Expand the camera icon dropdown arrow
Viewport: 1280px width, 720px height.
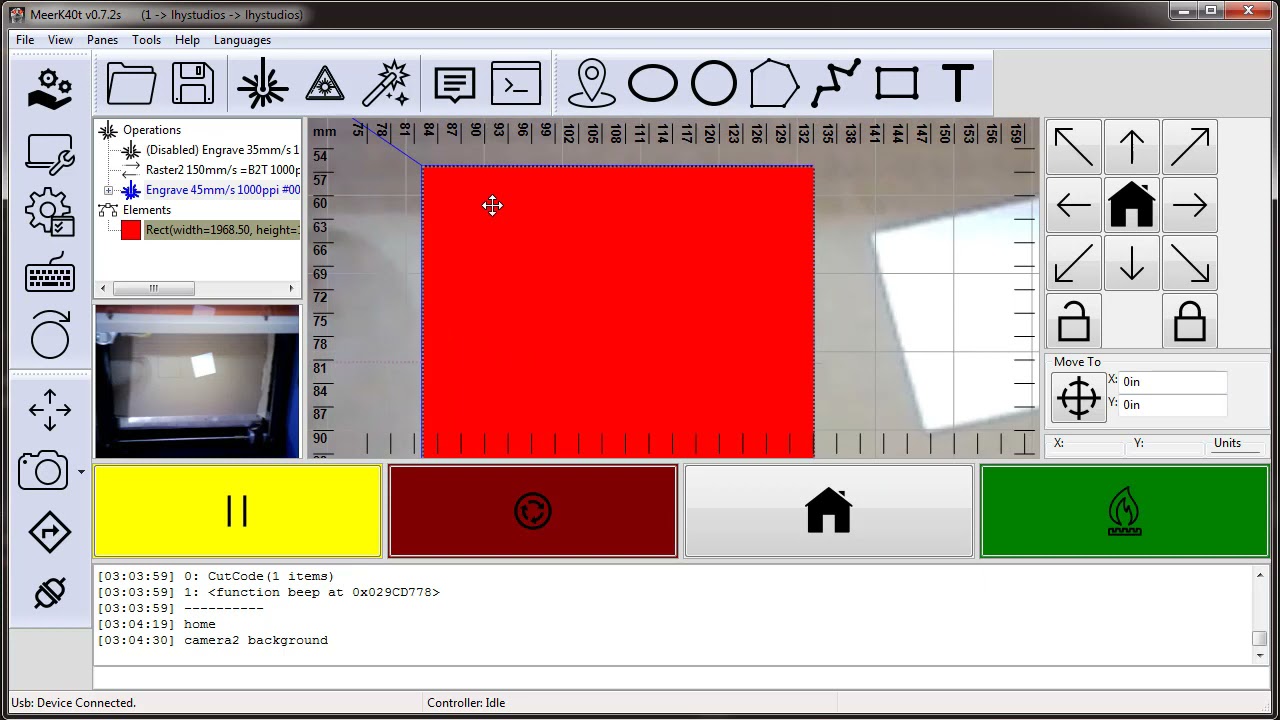tap(81, 471)
